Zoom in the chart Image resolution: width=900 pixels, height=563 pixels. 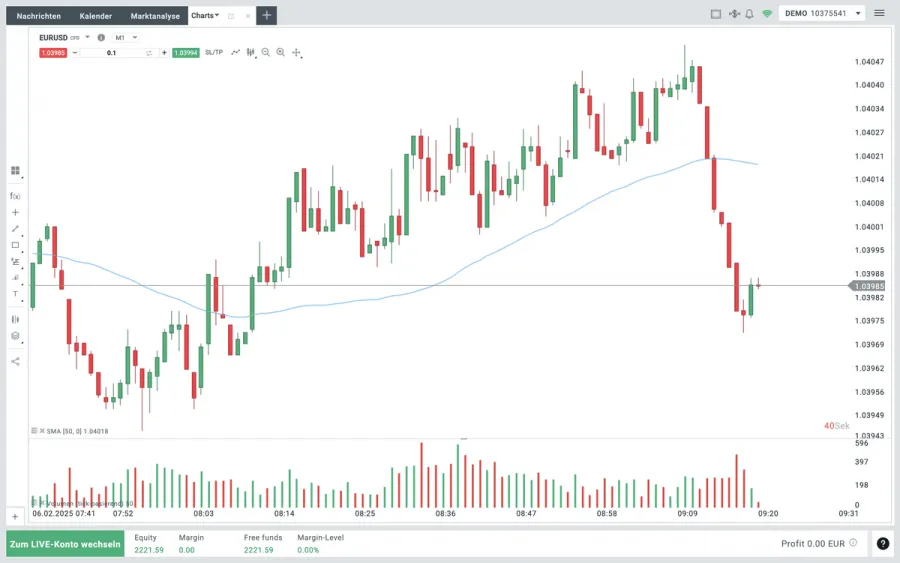(281, 52)
